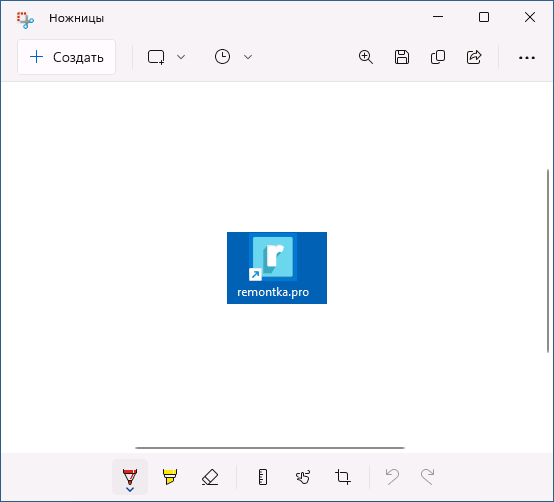The width and height of the screenshot is (554, 502).
Task: Undo the last annotation
Action: [x=392, y=477]
